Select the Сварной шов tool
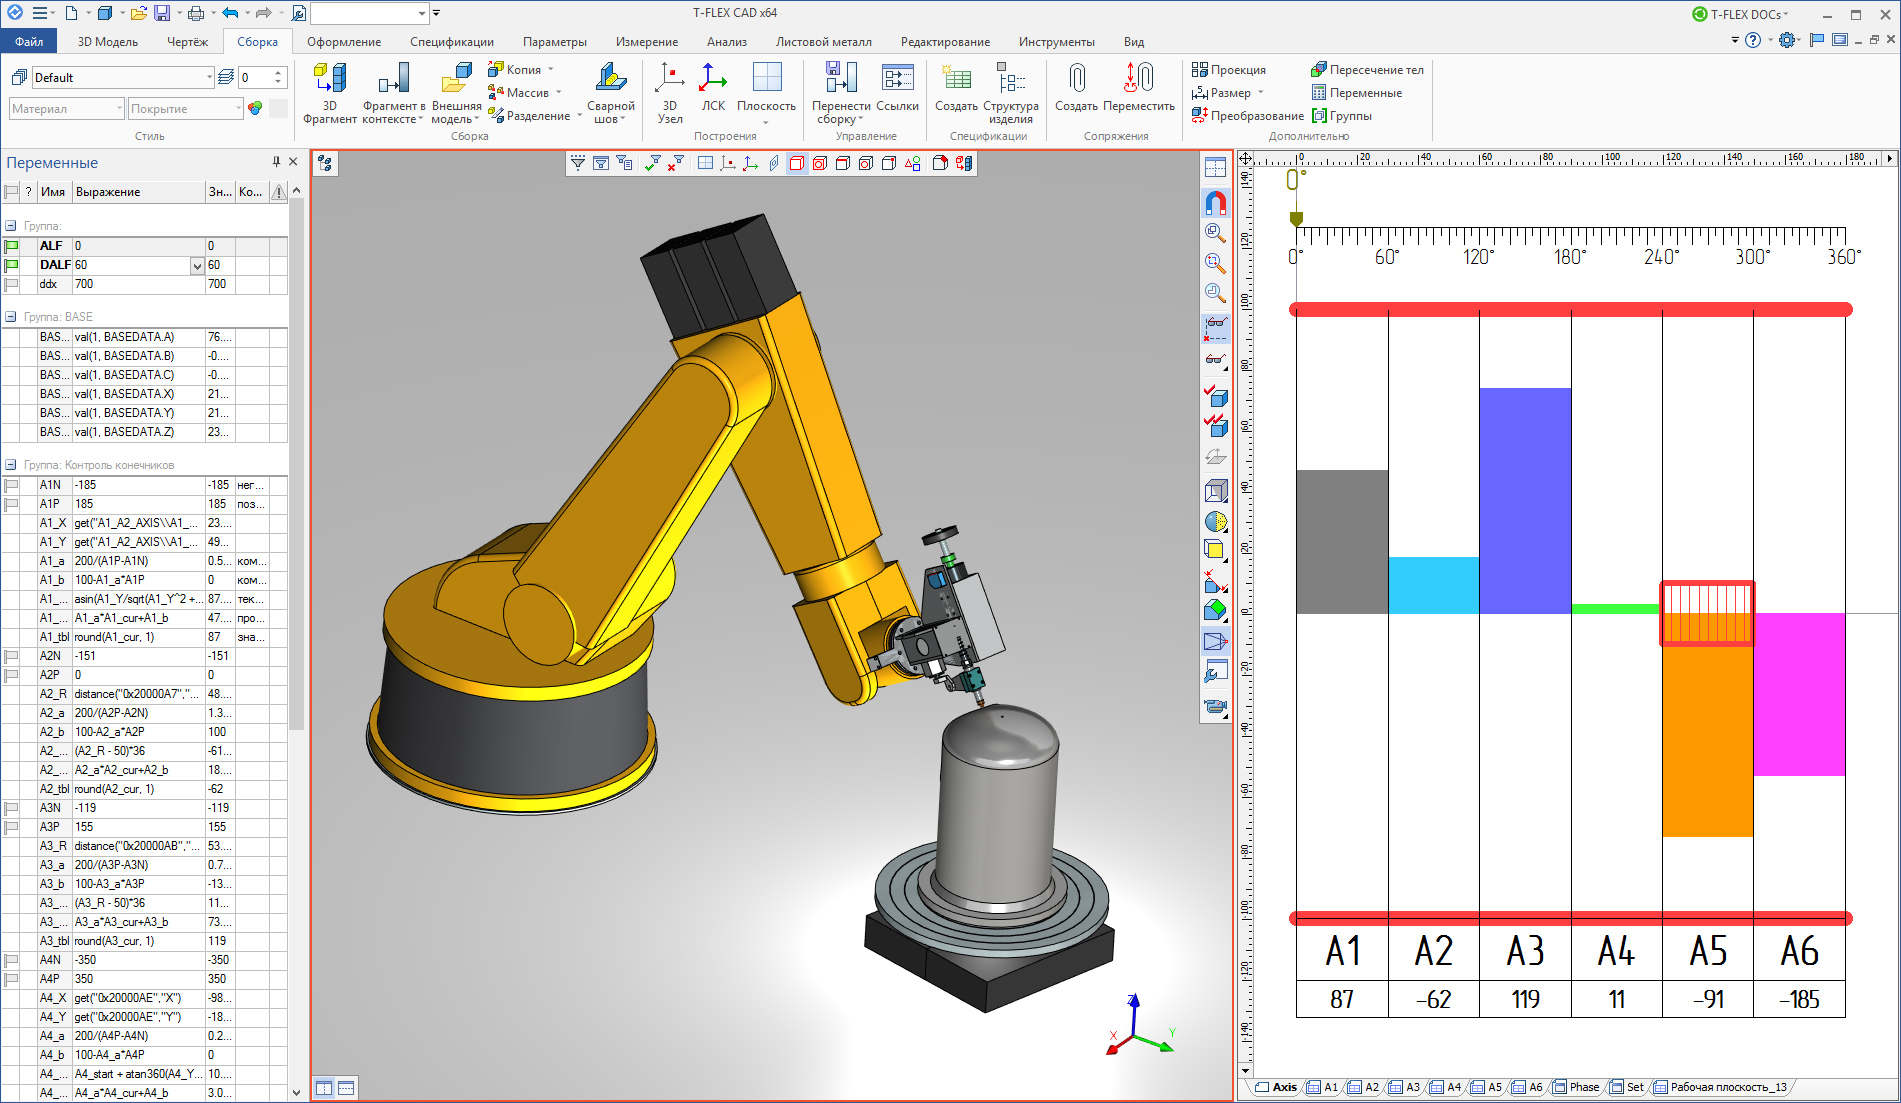Viewport: 1901px width, 1103px height. 610,92
